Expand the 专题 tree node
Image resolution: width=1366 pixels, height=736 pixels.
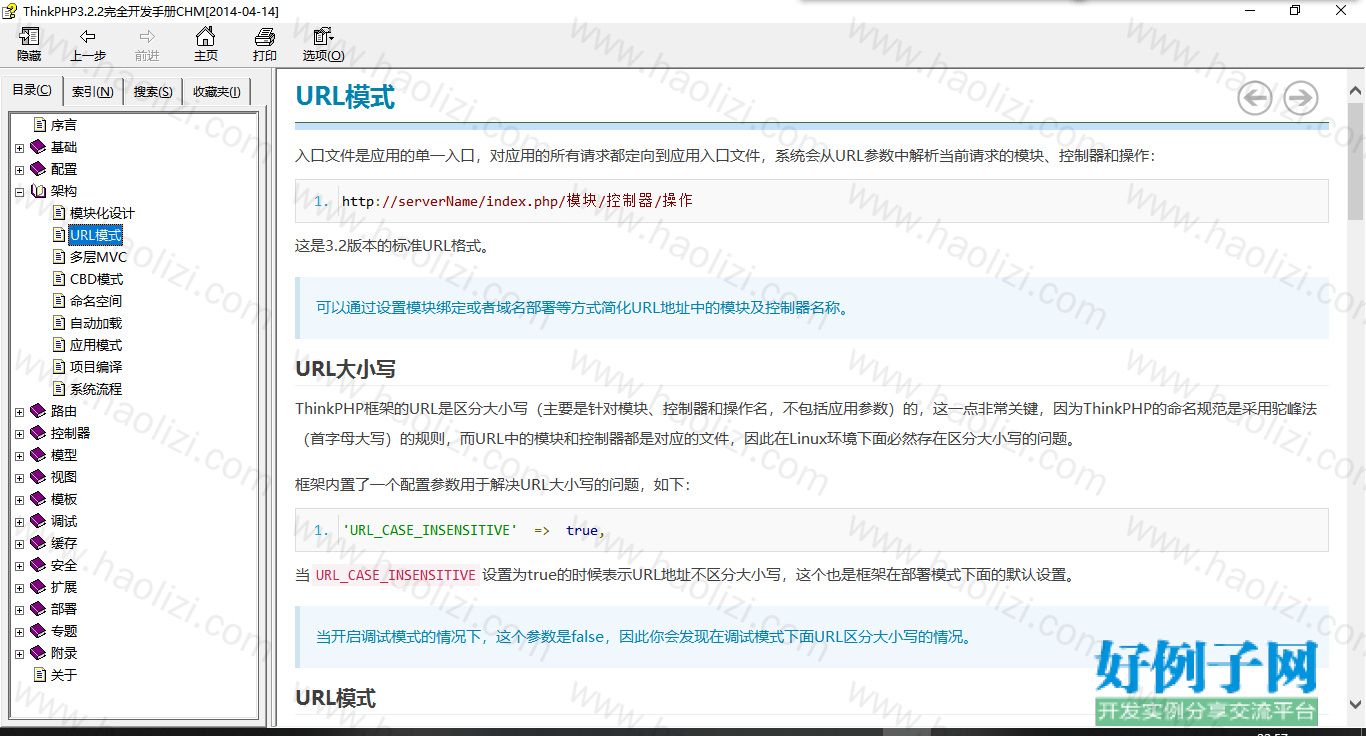pos(20,632)
